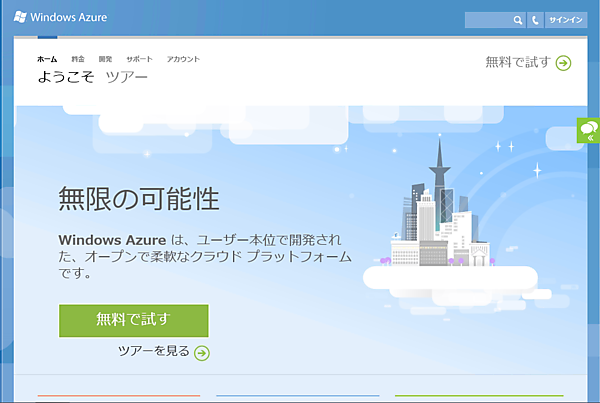Click the ツアーを見る link
Image resolution: width=600 pixels, height=403 pixels.
coord(154,352)
